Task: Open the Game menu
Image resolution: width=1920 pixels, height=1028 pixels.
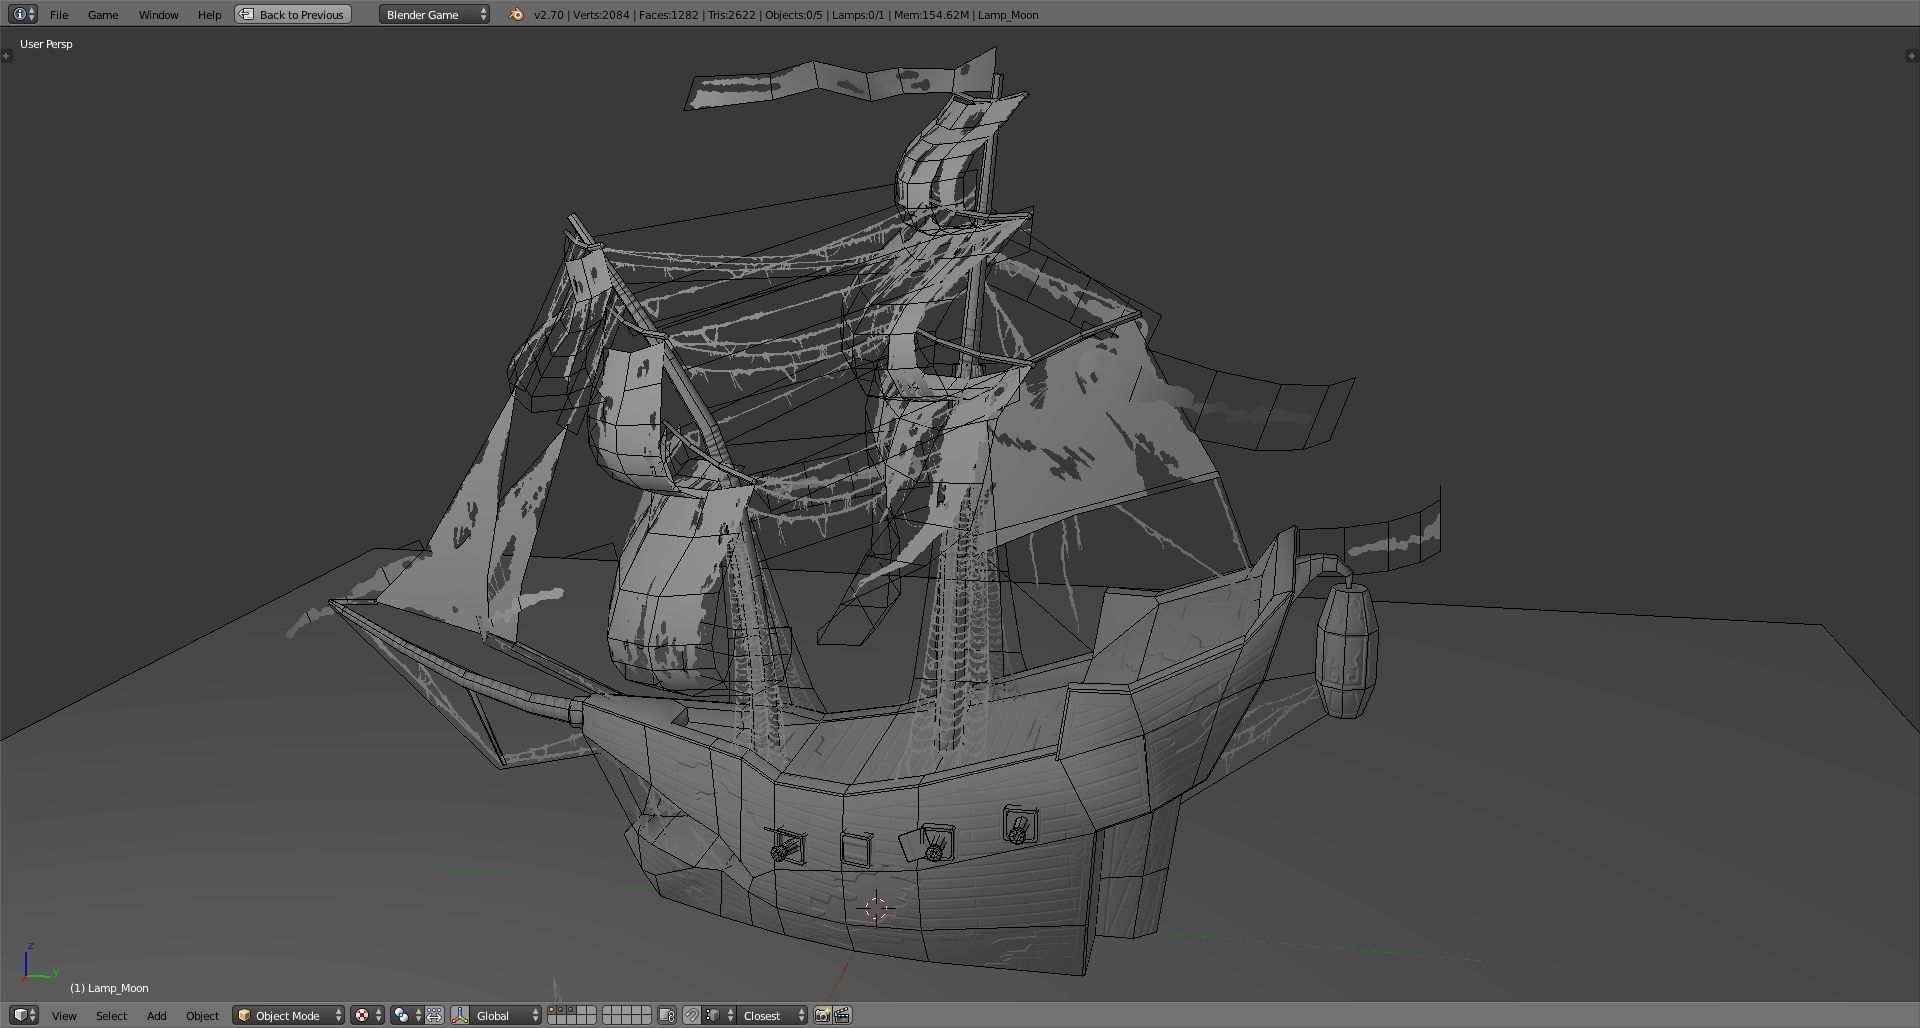Action: point(103,14)
